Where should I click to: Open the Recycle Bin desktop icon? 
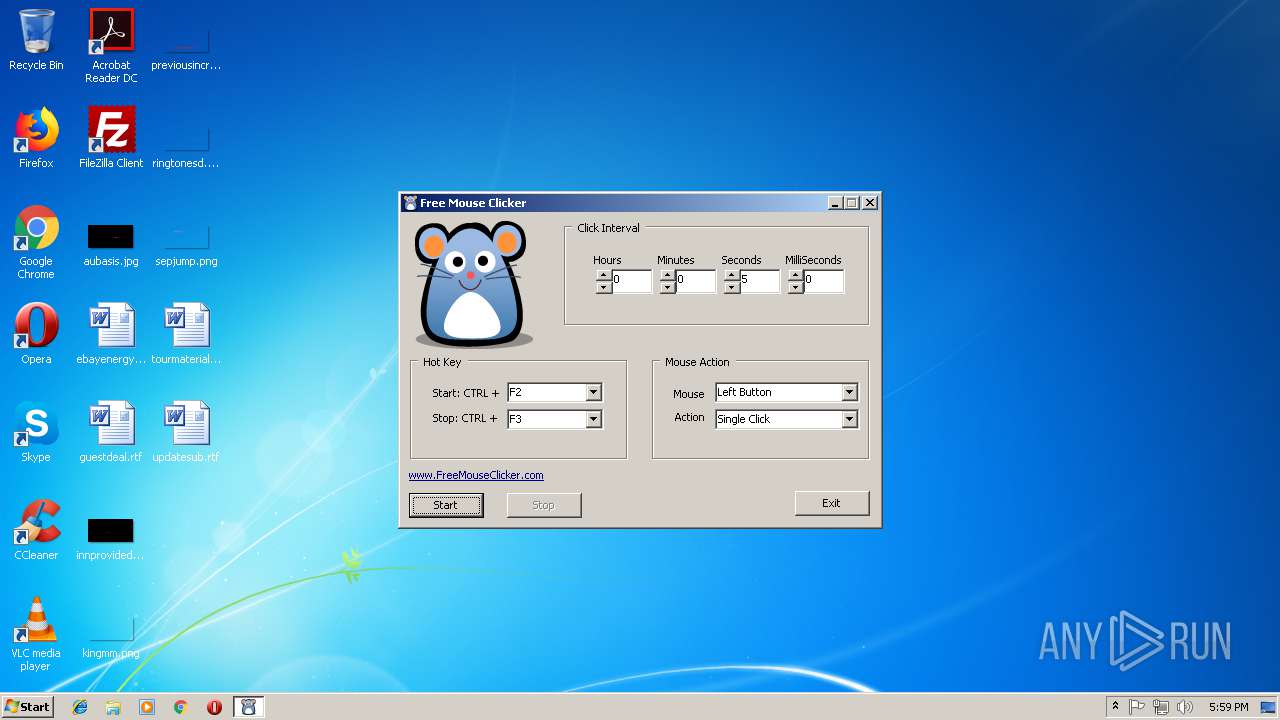pos(36,40)
